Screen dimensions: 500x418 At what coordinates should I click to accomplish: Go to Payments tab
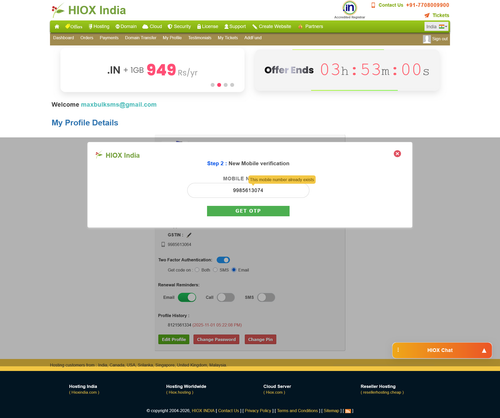pyautogui.click(x=109, y=38)
